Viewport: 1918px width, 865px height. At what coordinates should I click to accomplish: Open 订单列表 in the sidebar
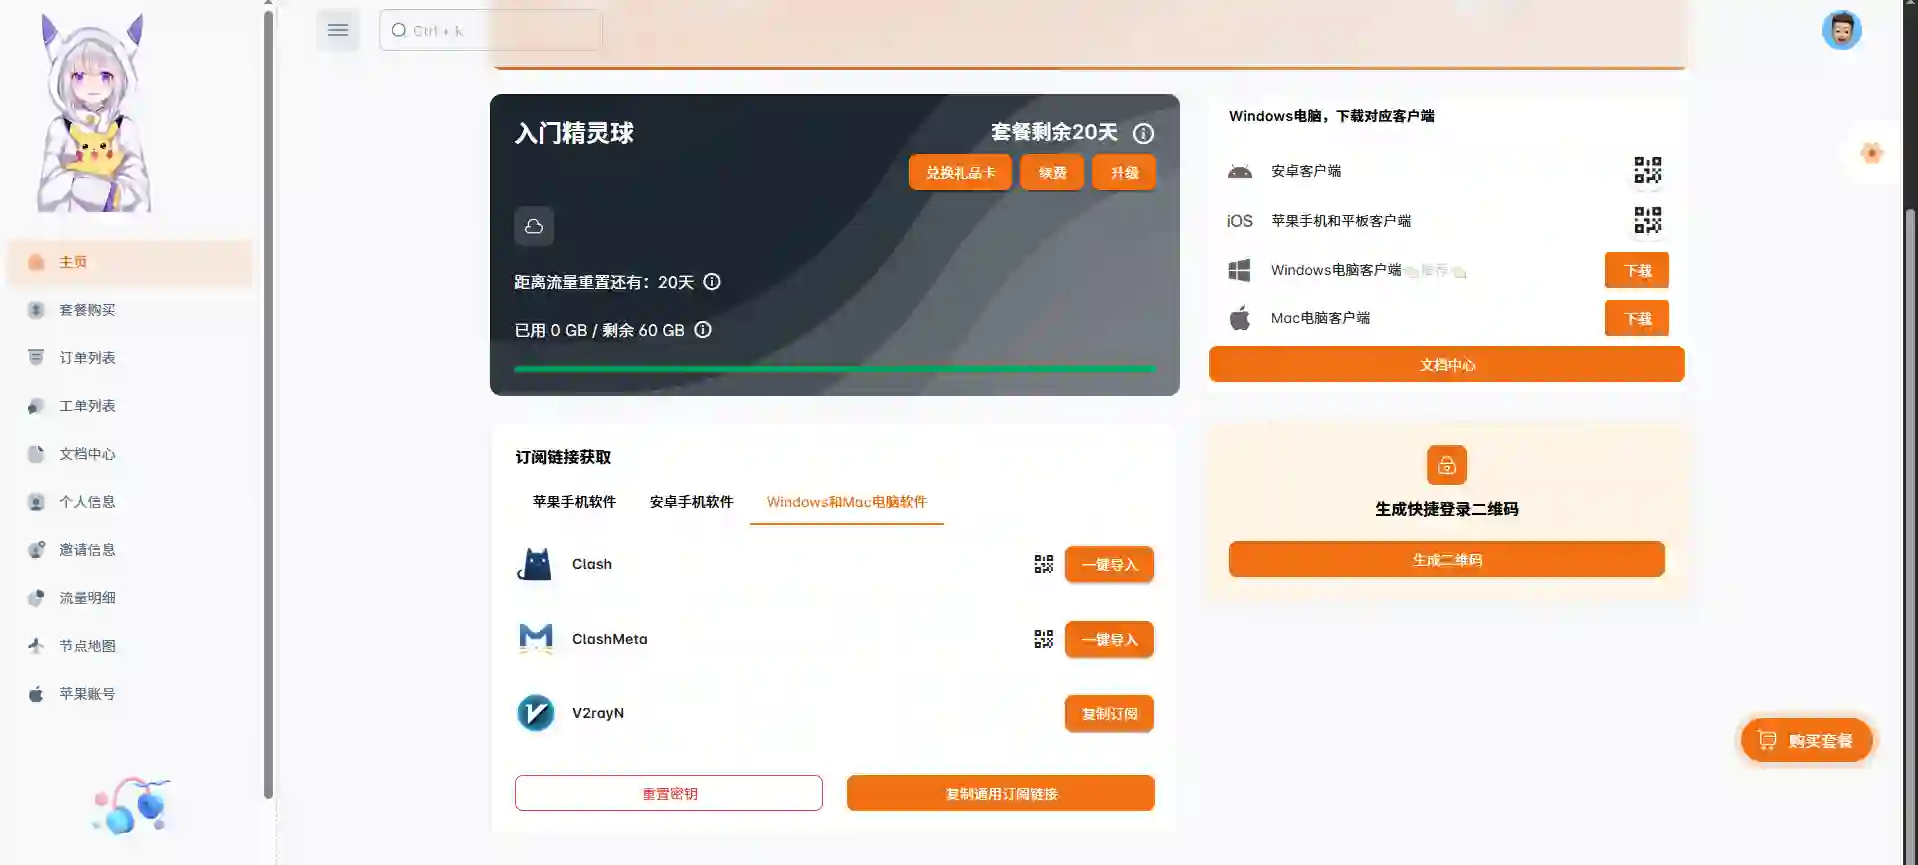(x=129, y=358)
